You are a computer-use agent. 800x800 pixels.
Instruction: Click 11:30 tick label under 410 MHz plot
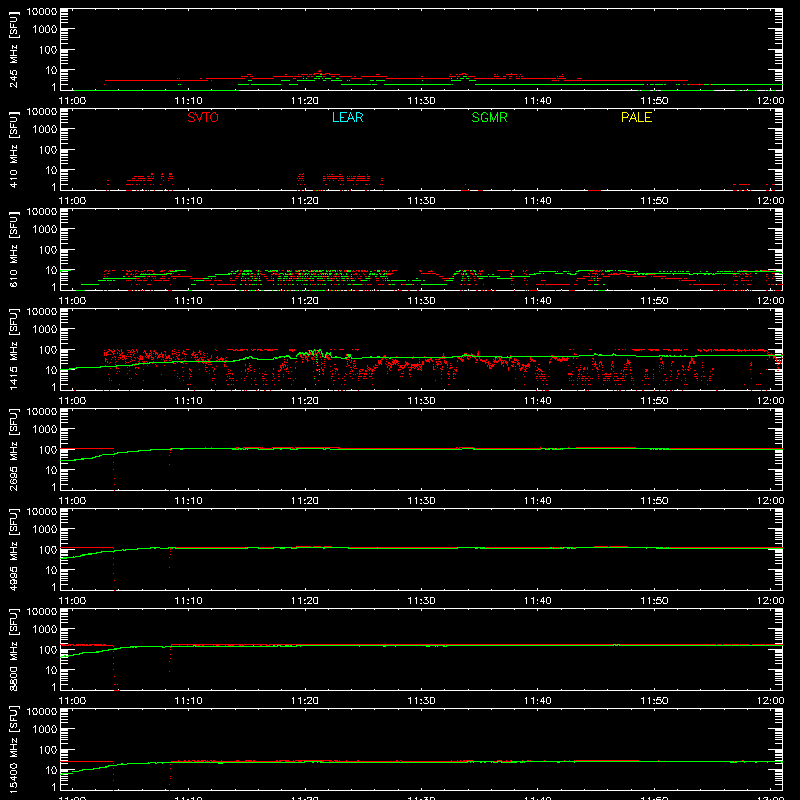coord(421,201)
